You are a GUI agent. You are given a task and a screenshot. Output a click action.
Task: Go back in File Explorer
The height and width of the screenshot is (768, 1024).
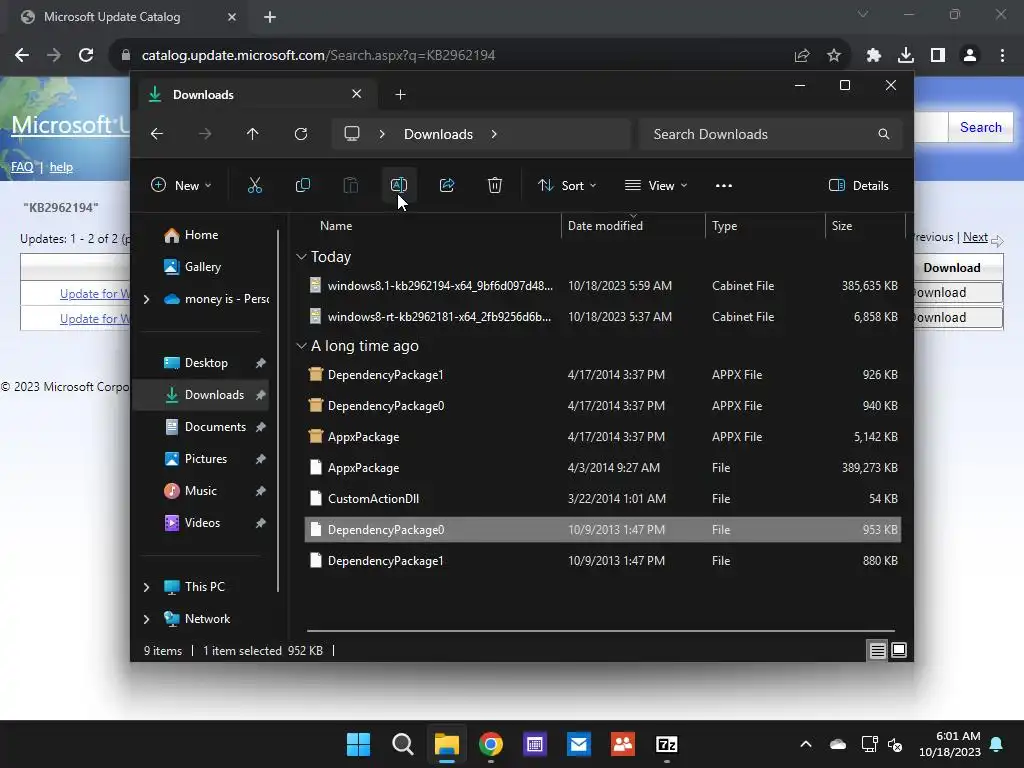point(157,134)
